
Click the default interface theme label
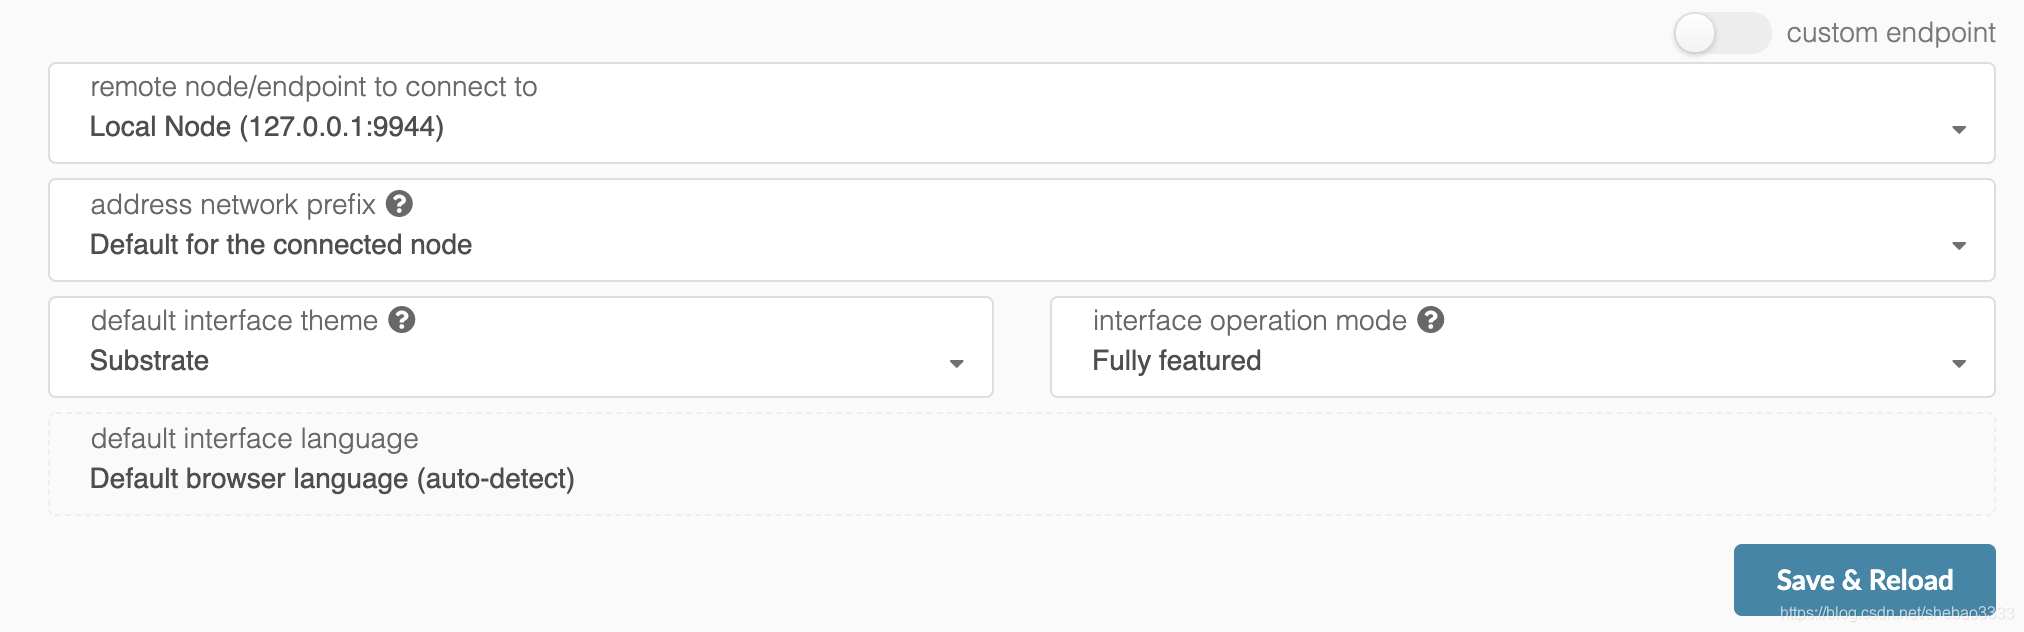[x=234, y=321]
